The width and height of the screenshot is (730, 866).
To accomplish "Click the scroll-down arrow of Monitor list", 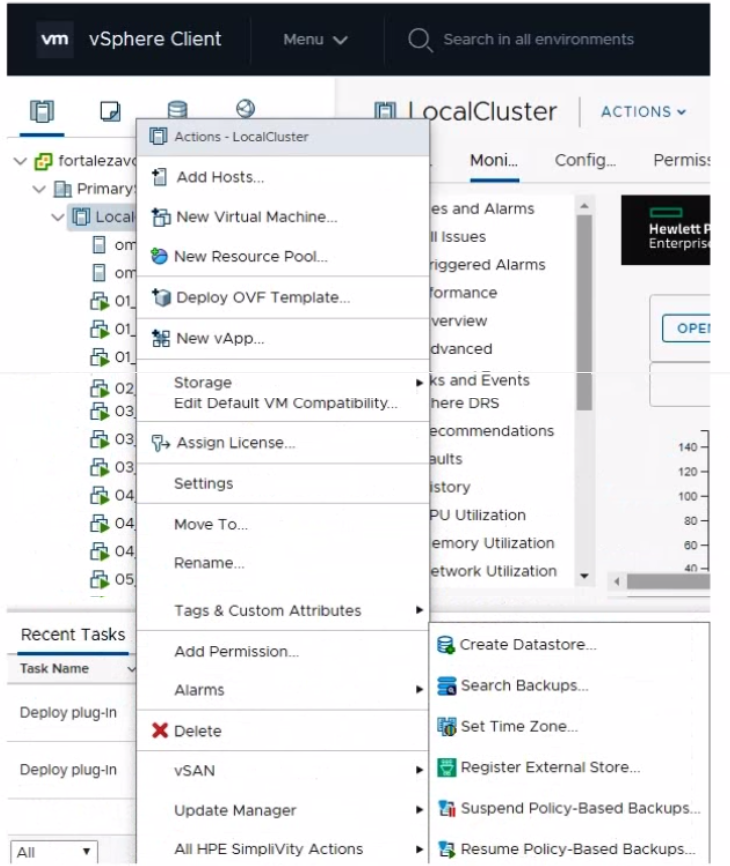I will [584, 576].
